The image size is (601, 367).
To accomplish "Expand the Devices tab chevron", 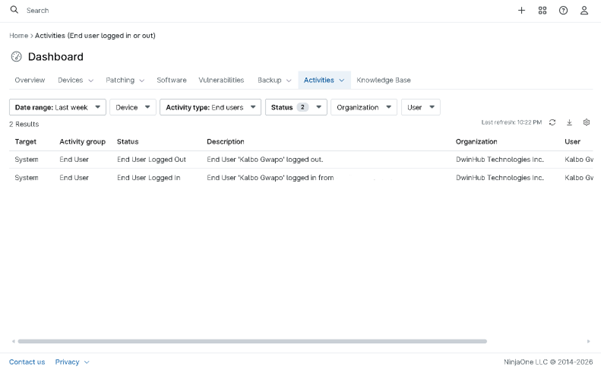I will coord(91,81).
